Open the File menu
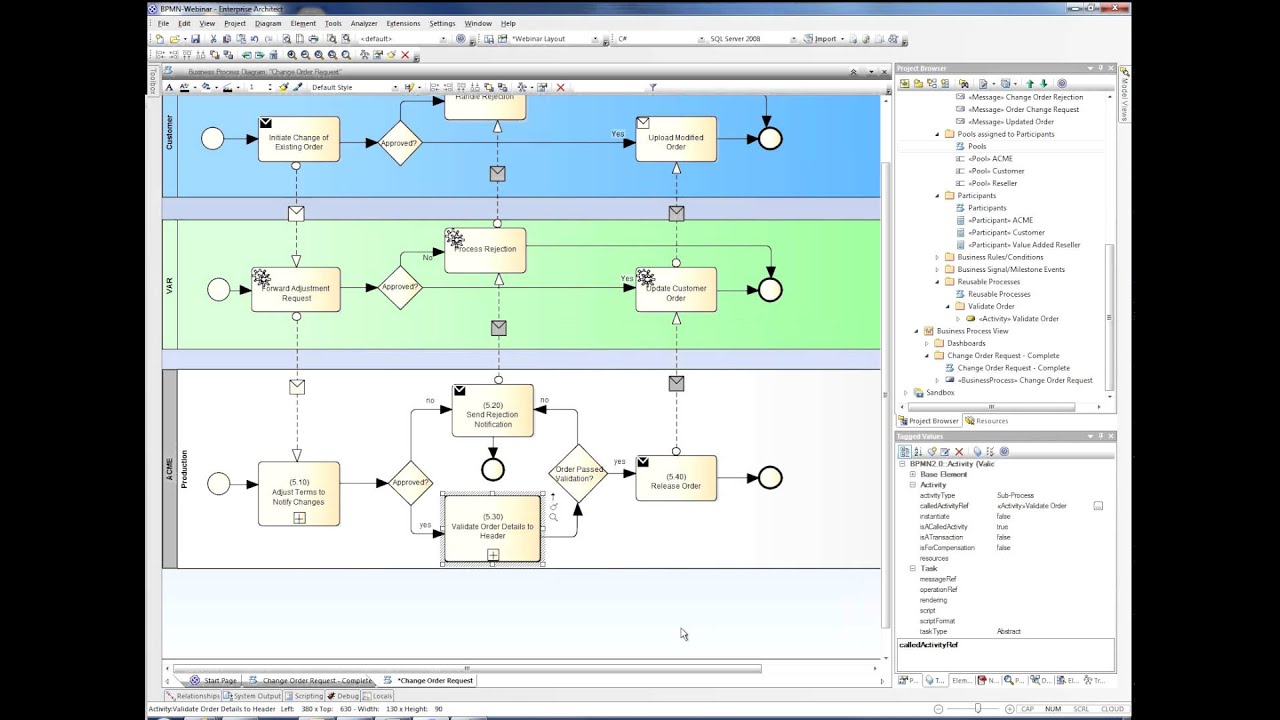1280x720 pixels. point(161,23)
